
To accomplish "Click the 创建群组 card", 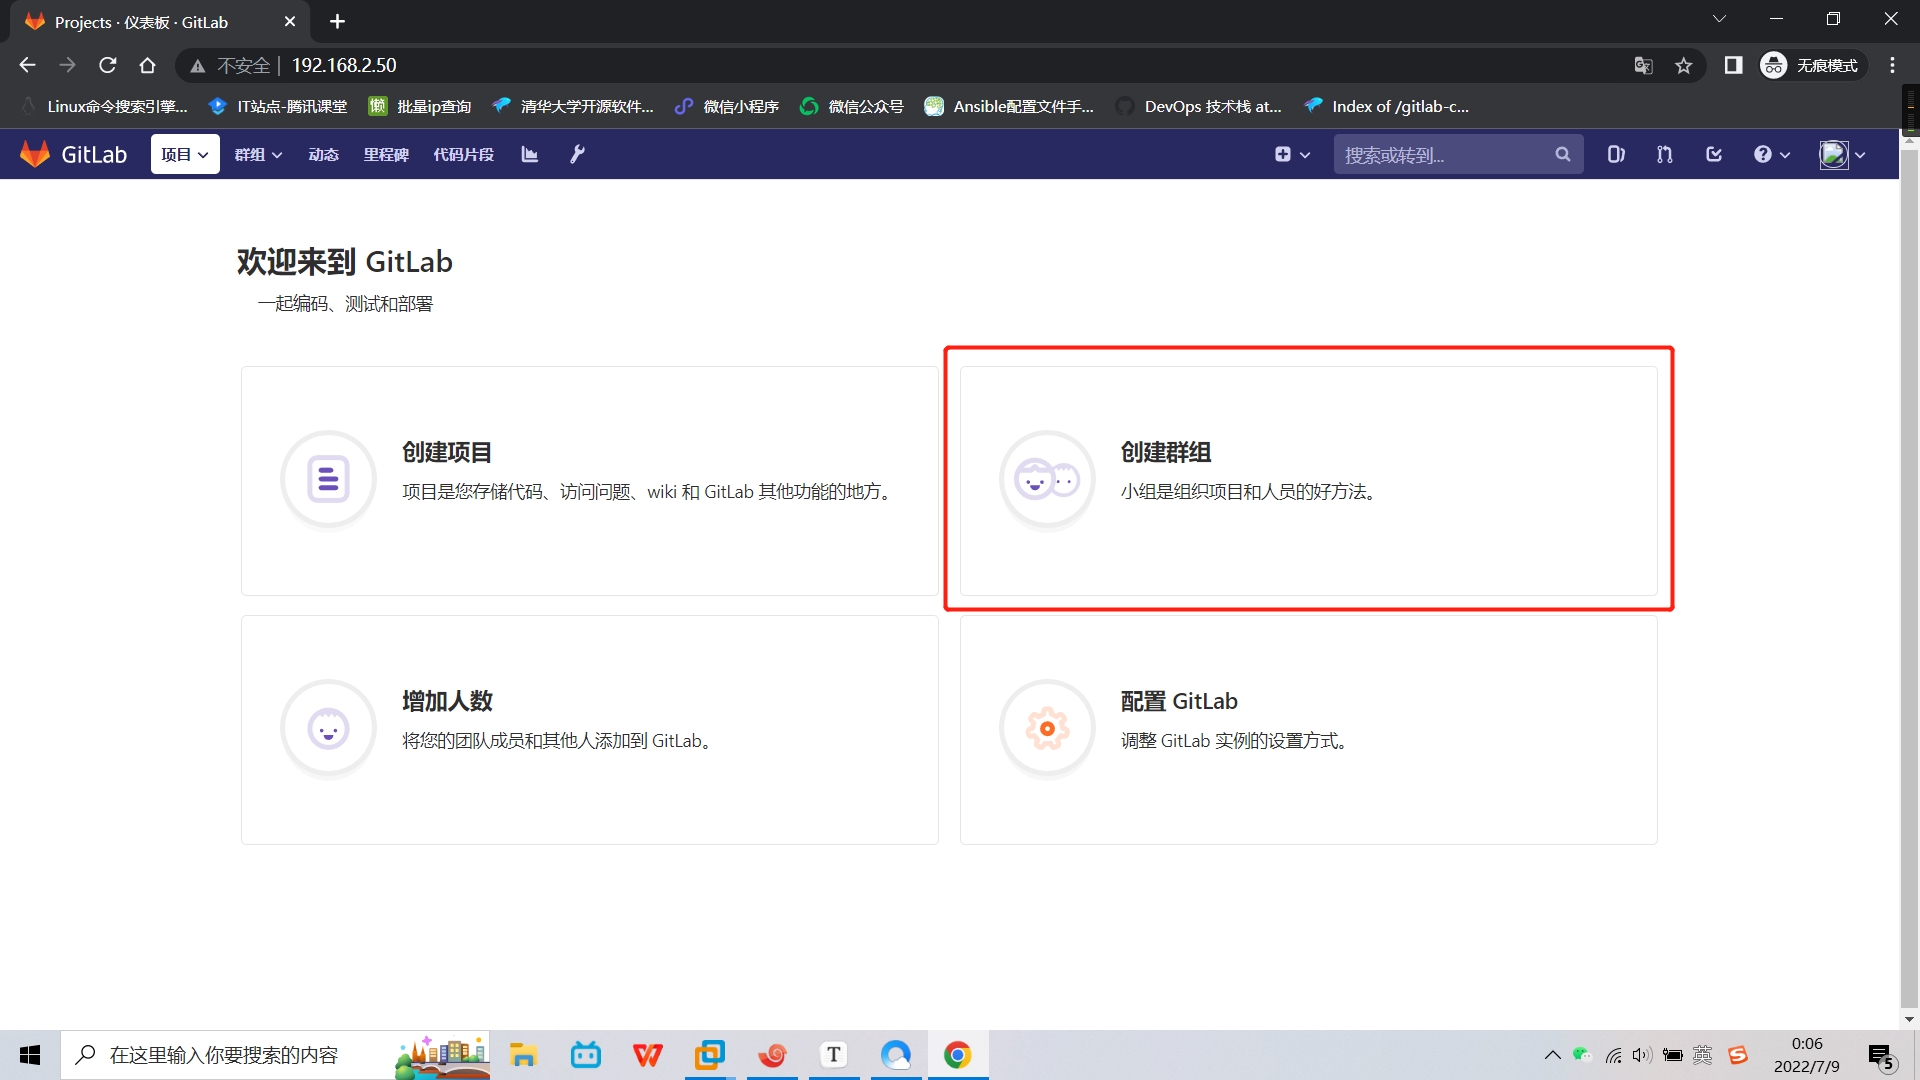I will coord(1308,481).
